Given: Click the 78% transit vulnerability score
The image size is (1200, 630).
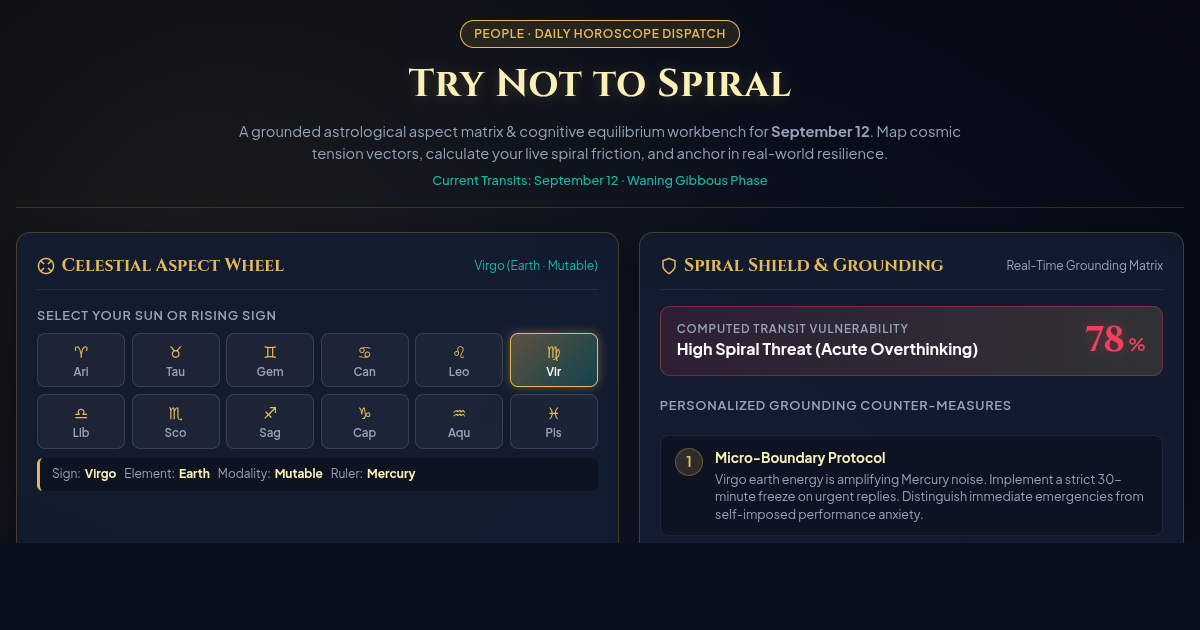Looking at the screenshot, I should [x=1115, y=340].
